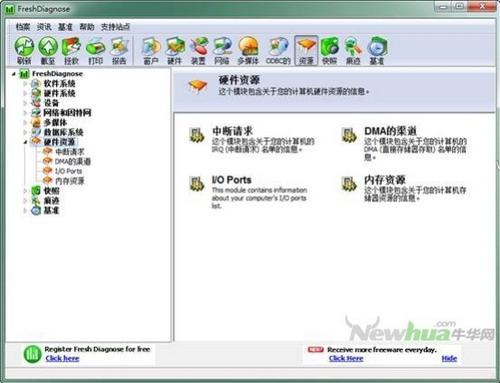The width and height of the screenshot is (500, 383).
Task: Click the 报告 (Report) toolbar icon
Action: 119,51
